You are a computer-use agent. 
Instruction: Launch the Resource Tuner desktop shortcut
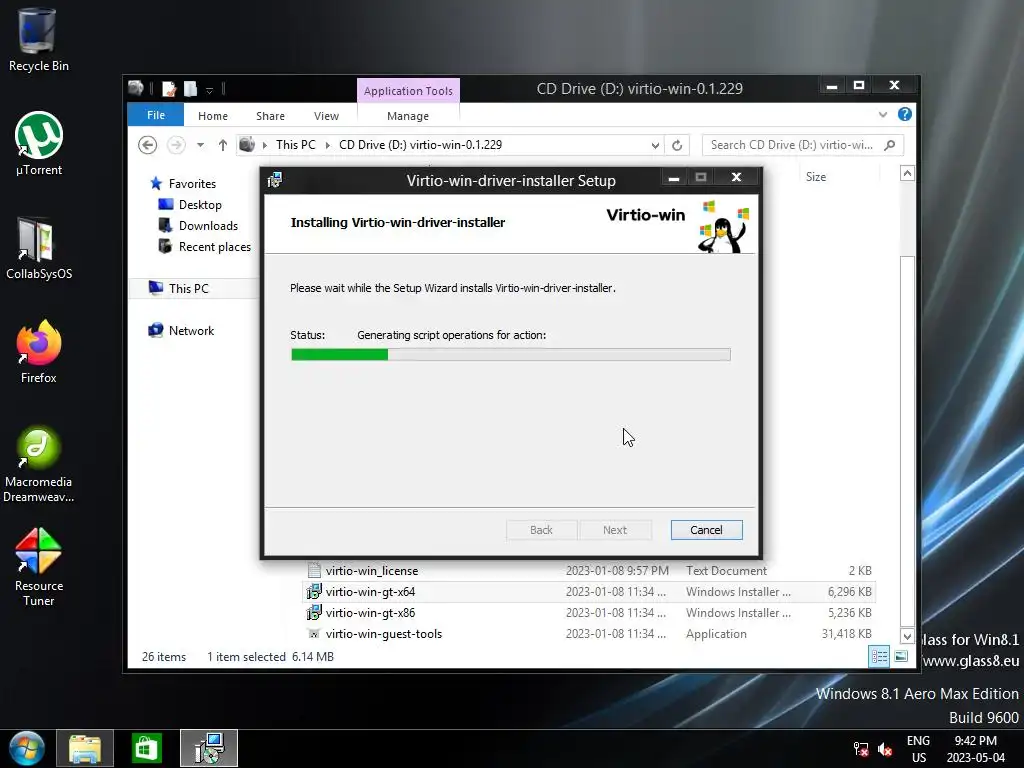pyautogui.click(x=39, y=567)
